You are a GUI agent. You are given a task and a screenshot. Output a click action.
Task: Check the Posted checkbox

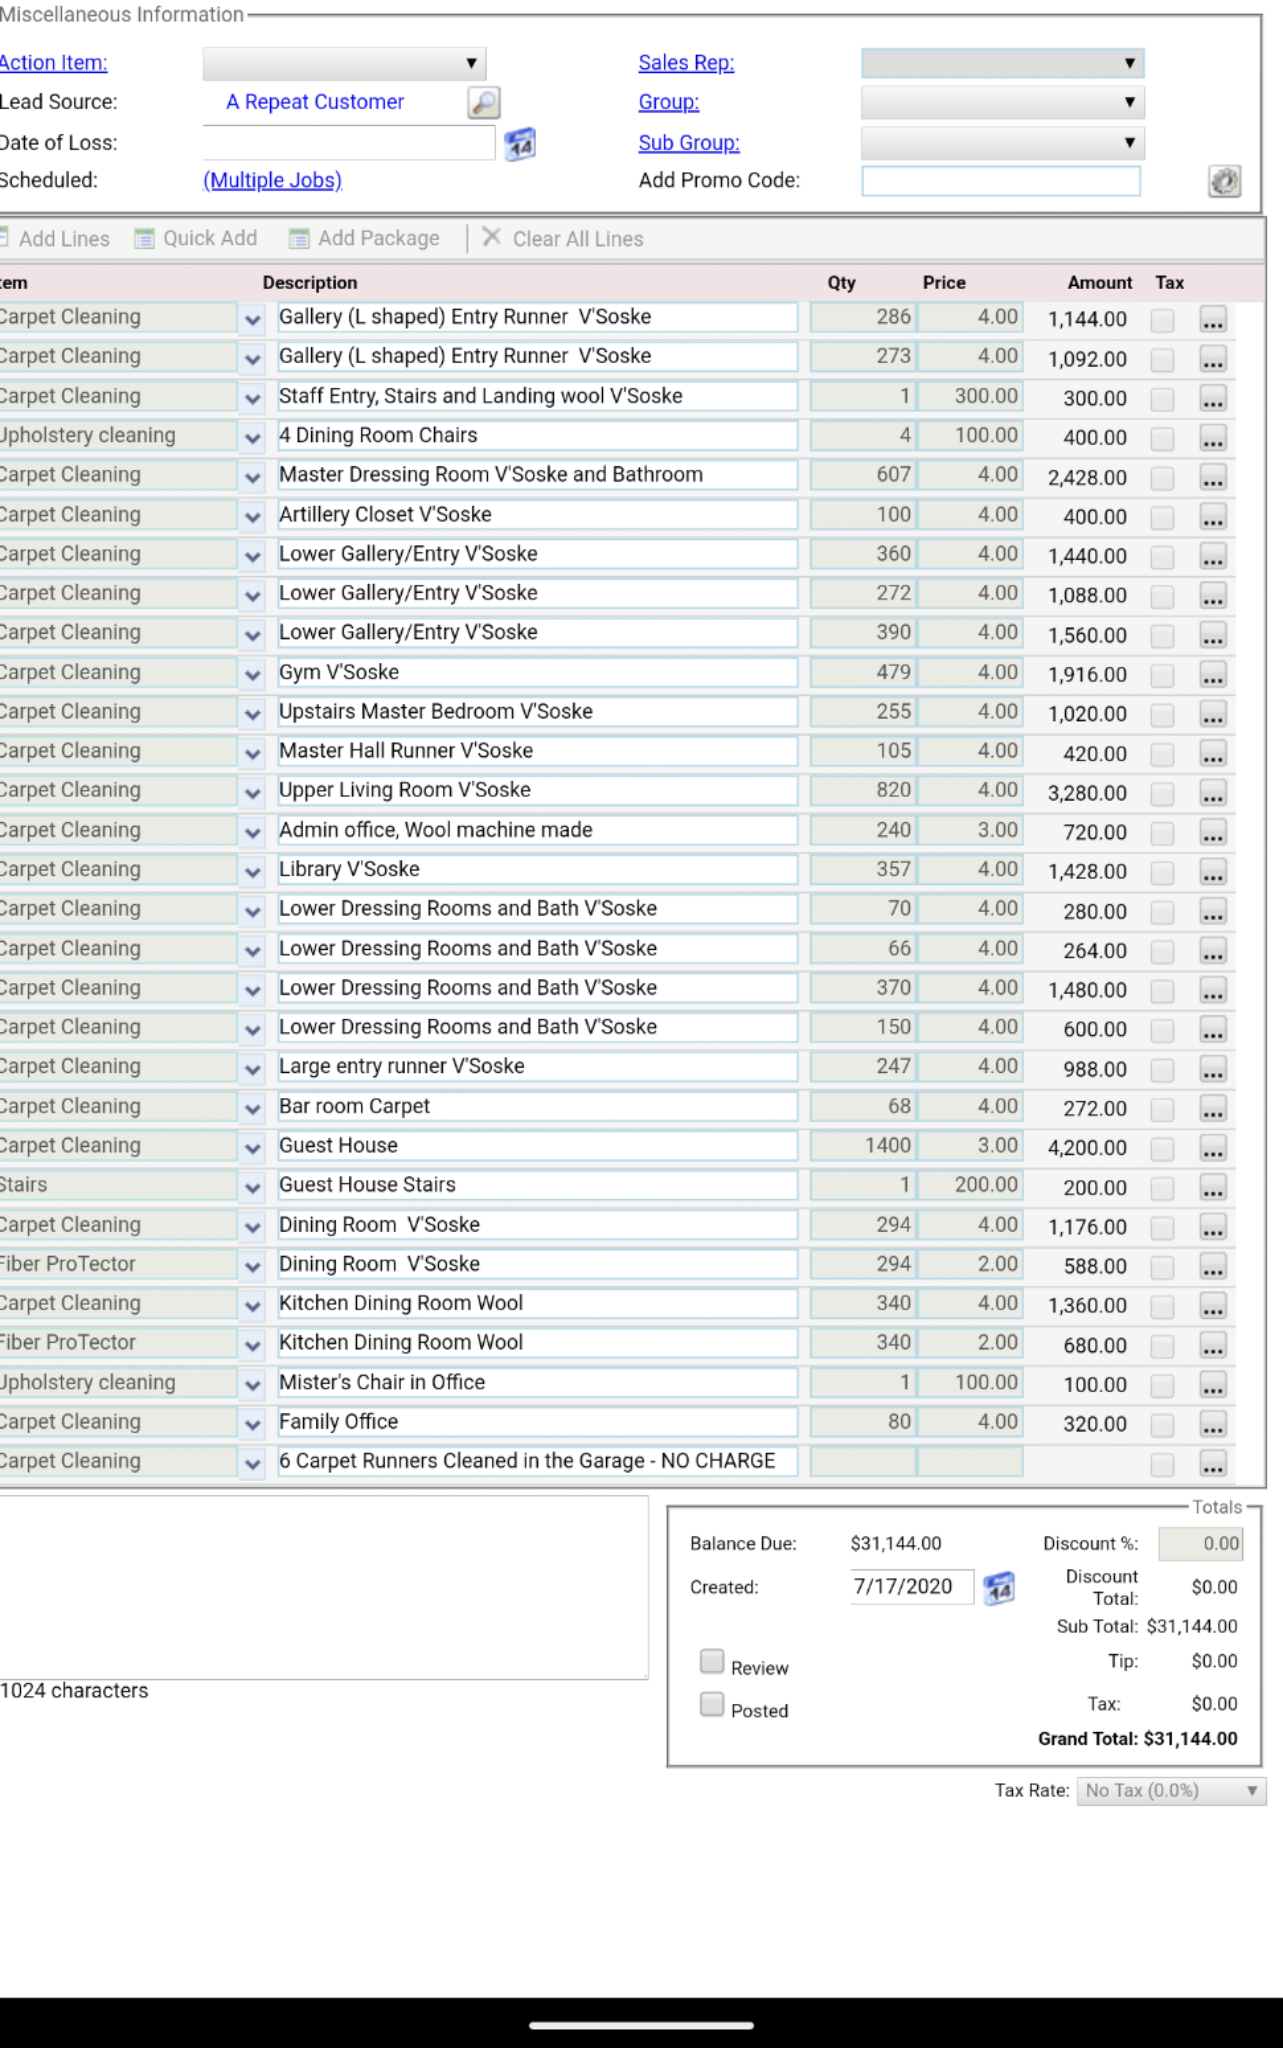point(712,1705)
